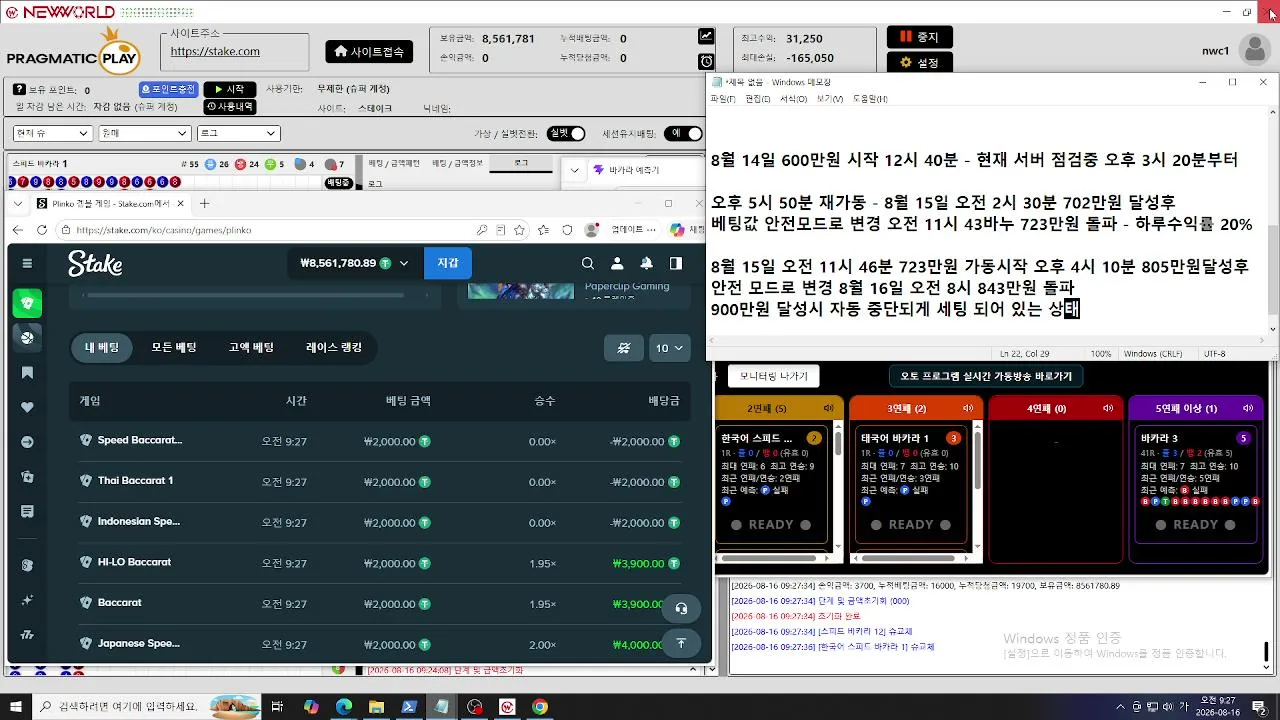Image resolution: width=1280 pixels, height=720 pixels.
Task: Open the Stake notifications bell
Action: [647, 263]
